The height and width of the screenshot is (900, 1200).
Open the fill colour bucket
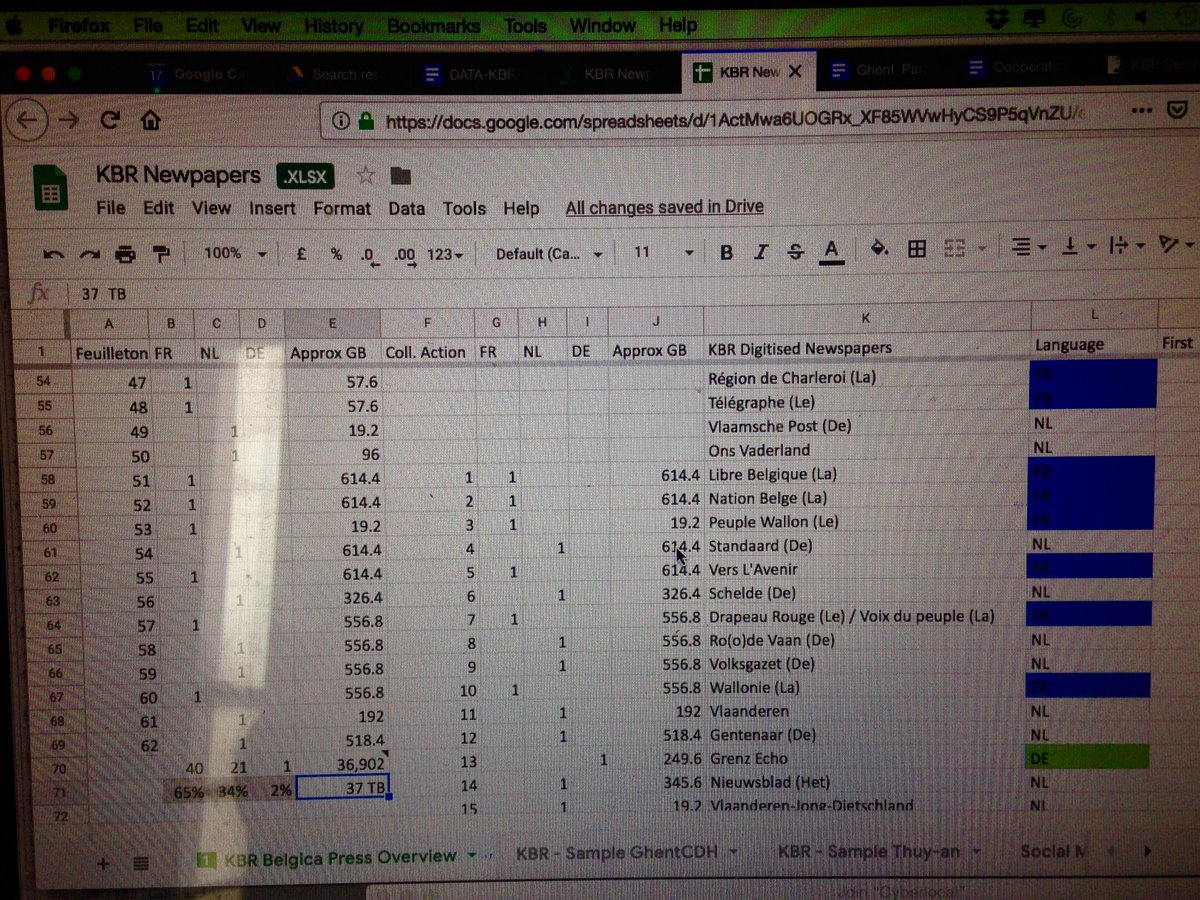coord(879,249)
